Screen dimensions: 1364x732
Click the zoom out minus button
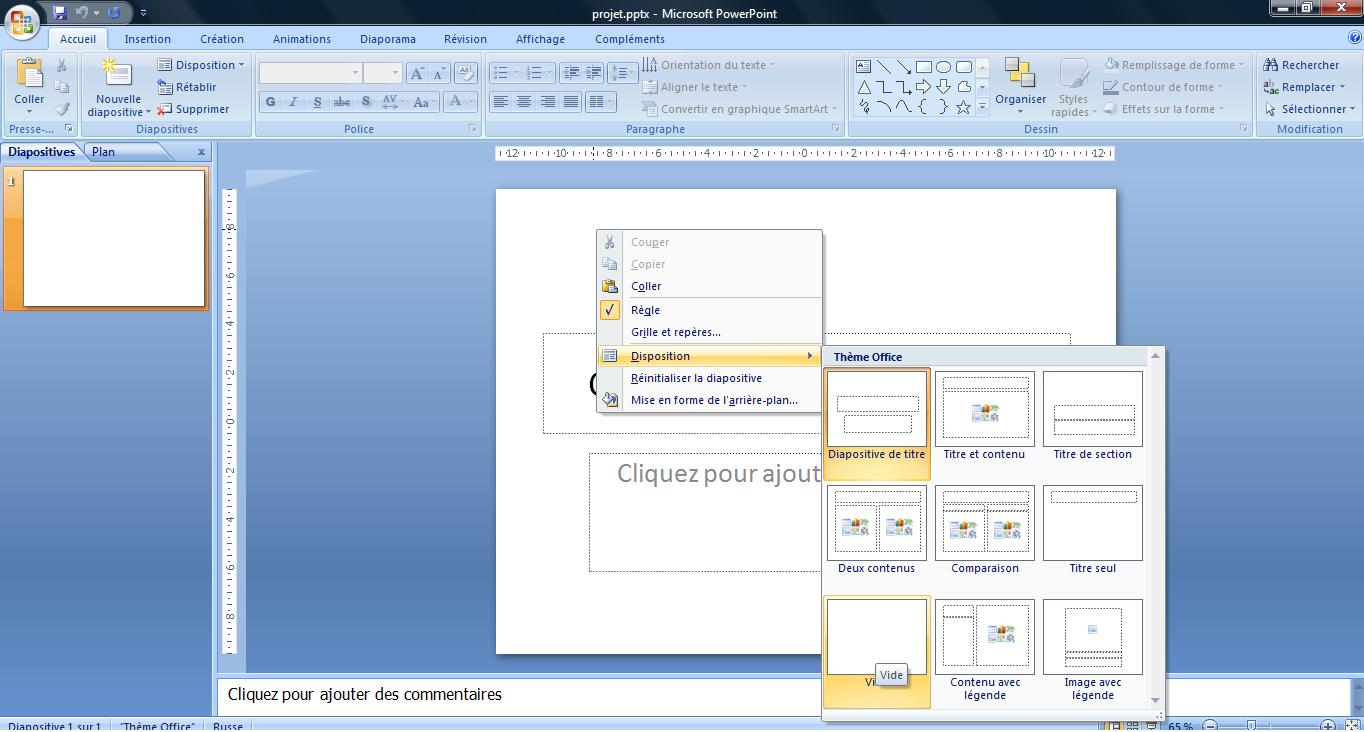(1210, 726)
